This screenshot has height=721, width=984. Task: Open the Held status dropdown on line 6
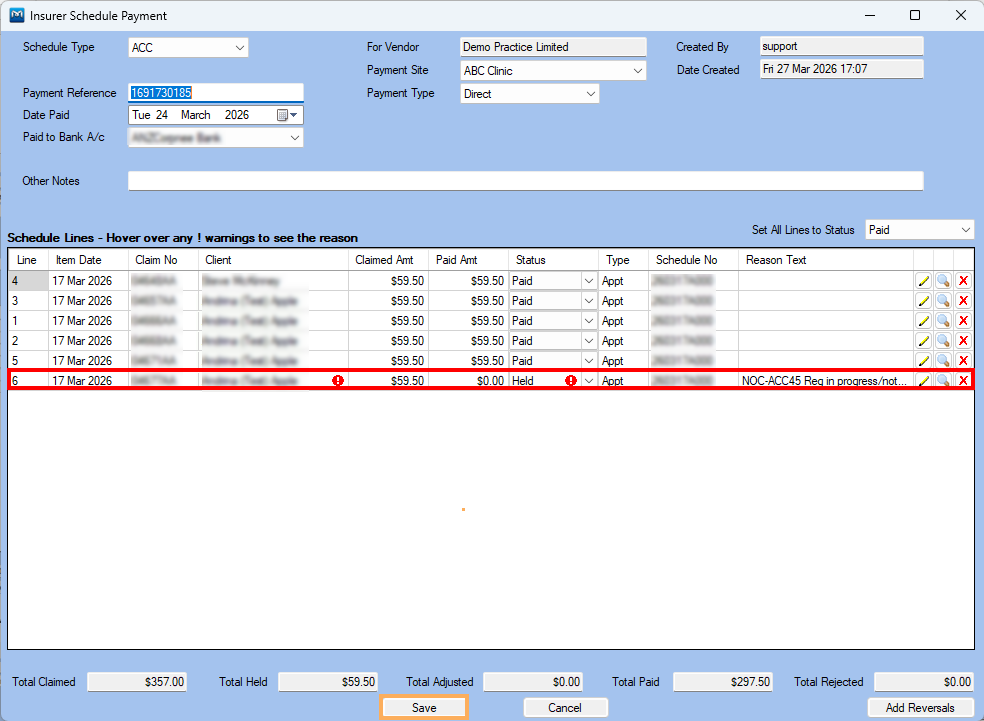point(589,381)
